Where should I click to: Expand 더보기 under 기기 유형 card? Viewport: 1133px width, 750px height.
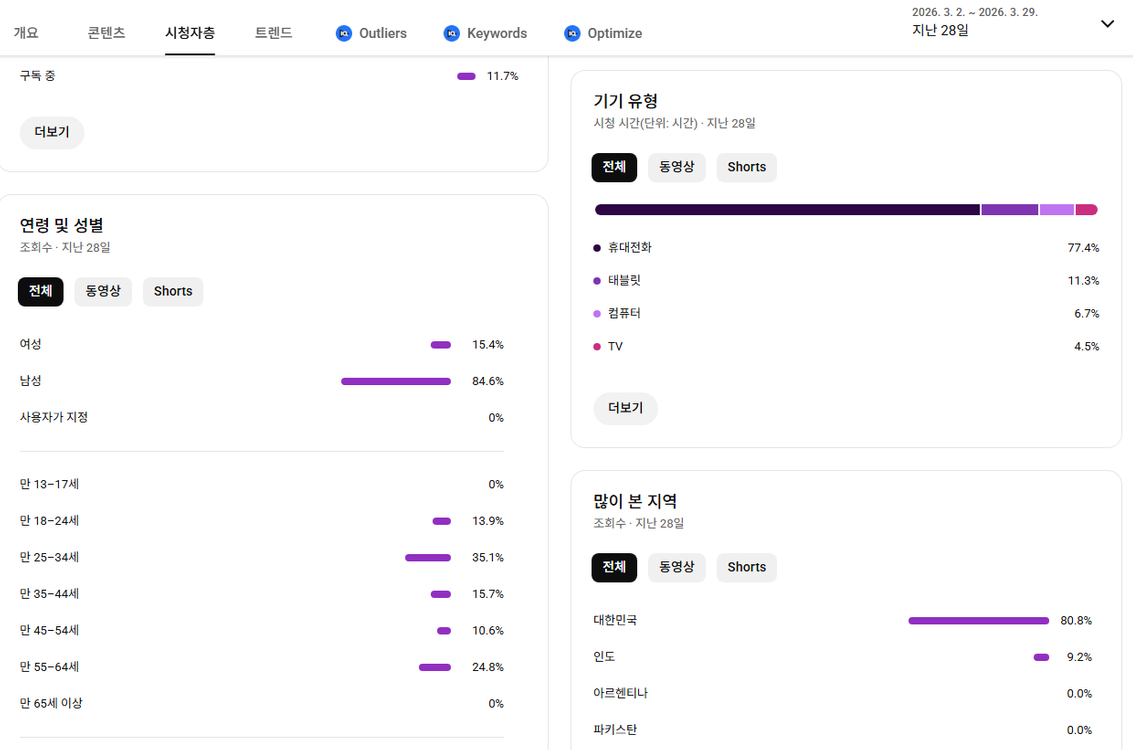pyautogui.click(x=625, y=408)
